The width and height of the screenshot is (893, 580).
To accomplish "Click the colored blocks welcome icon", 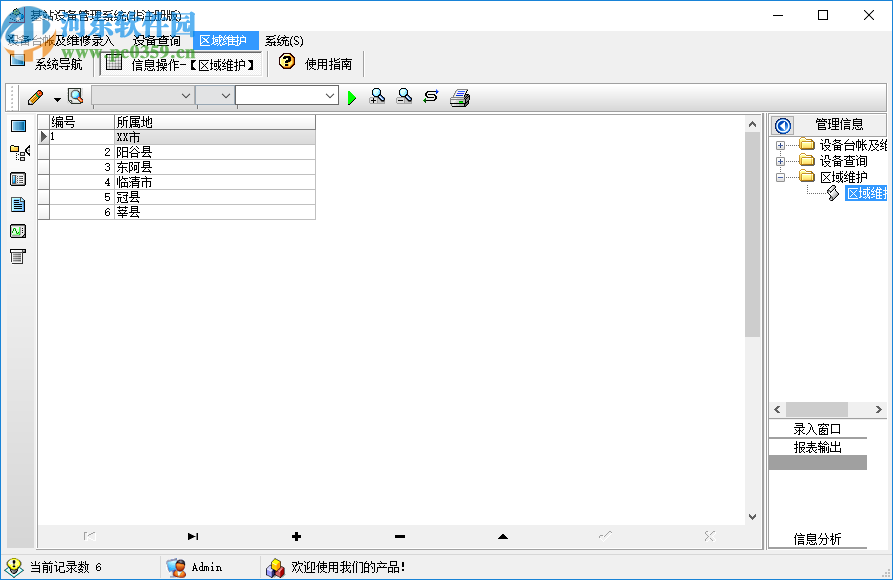I will [x=276, y=567].
